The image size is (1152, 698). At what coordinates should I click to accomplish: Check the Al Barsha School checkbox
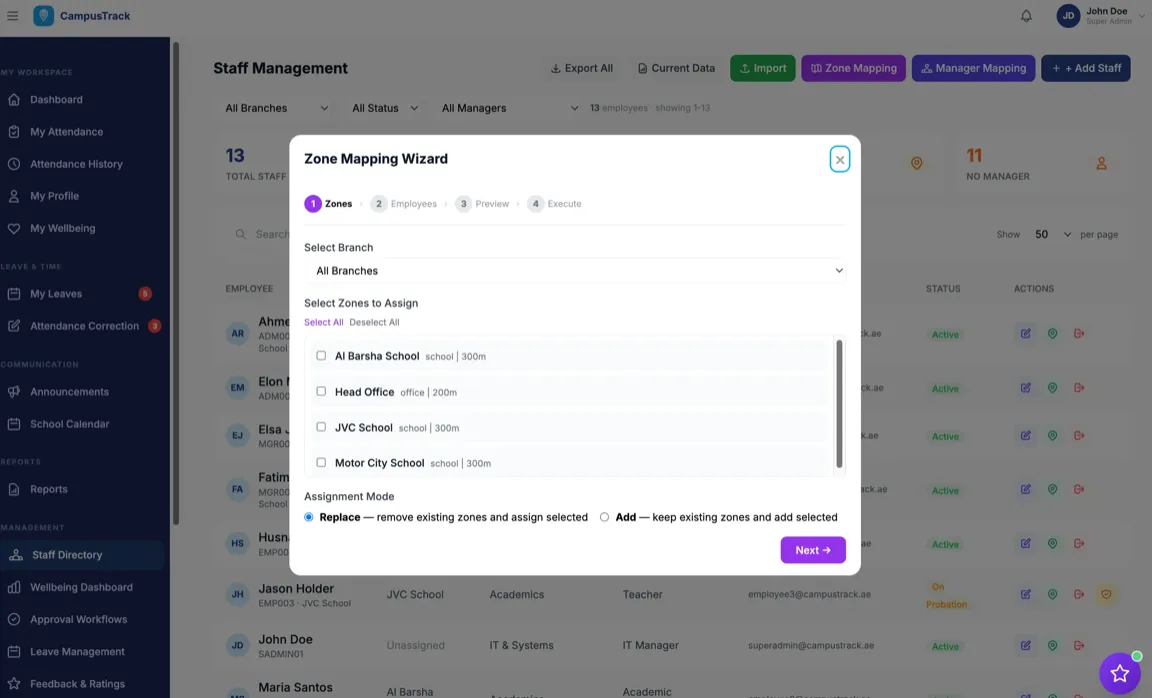tap(321, 356)
